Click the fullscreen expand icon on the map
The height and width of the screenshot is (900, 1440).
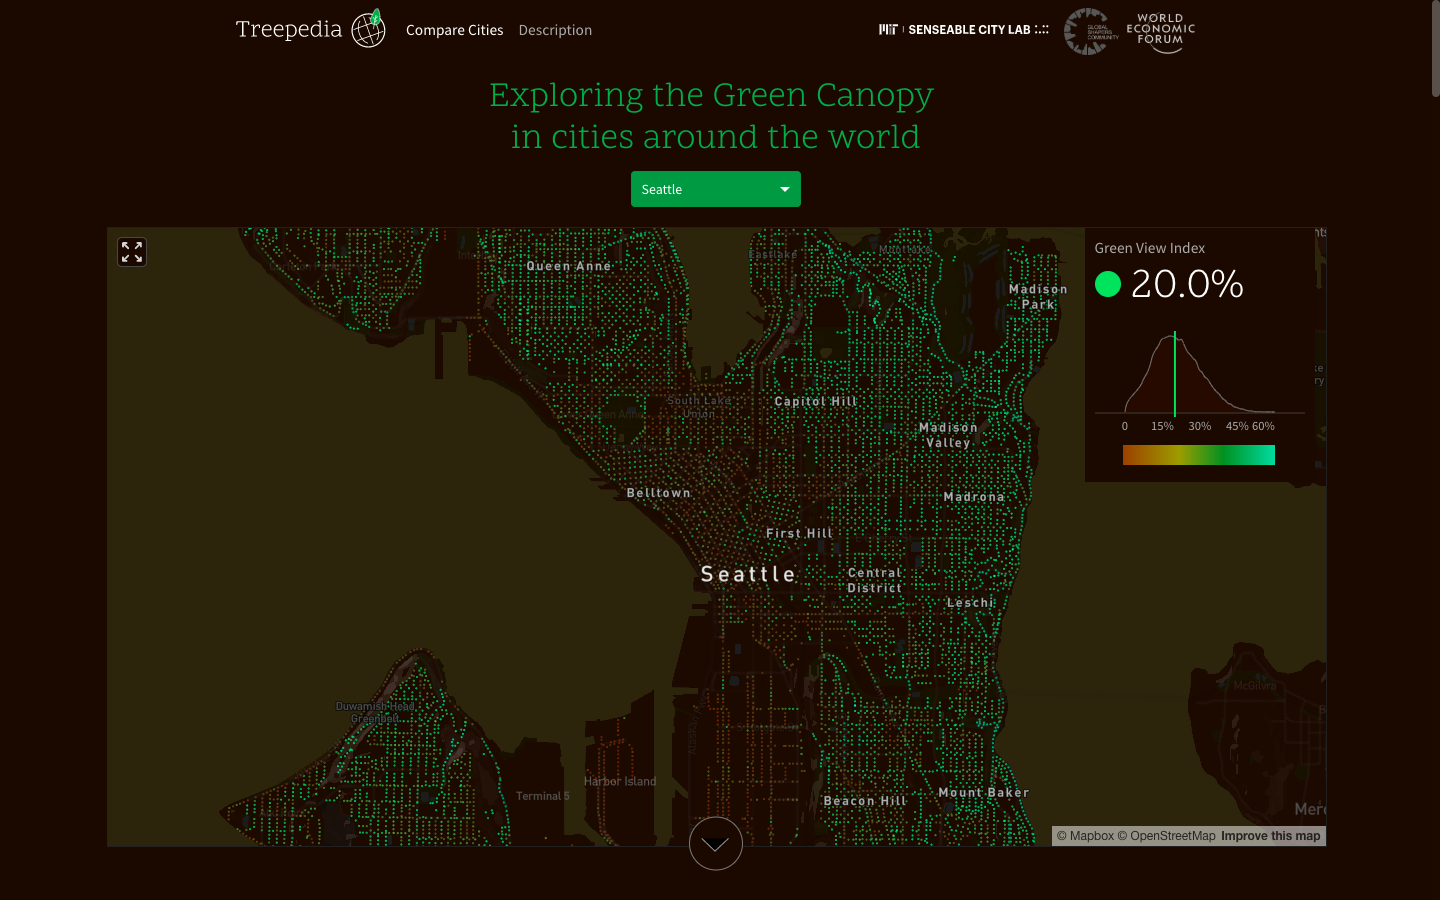[131, 251]
